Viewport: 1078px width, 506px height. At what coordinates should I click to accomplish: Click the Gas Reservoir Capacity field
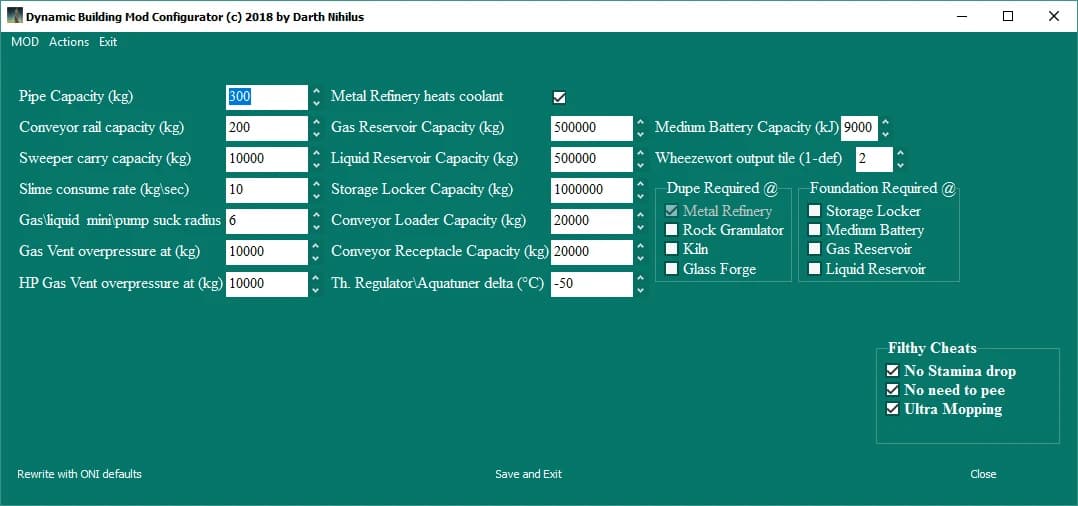(x=591, y=128)
